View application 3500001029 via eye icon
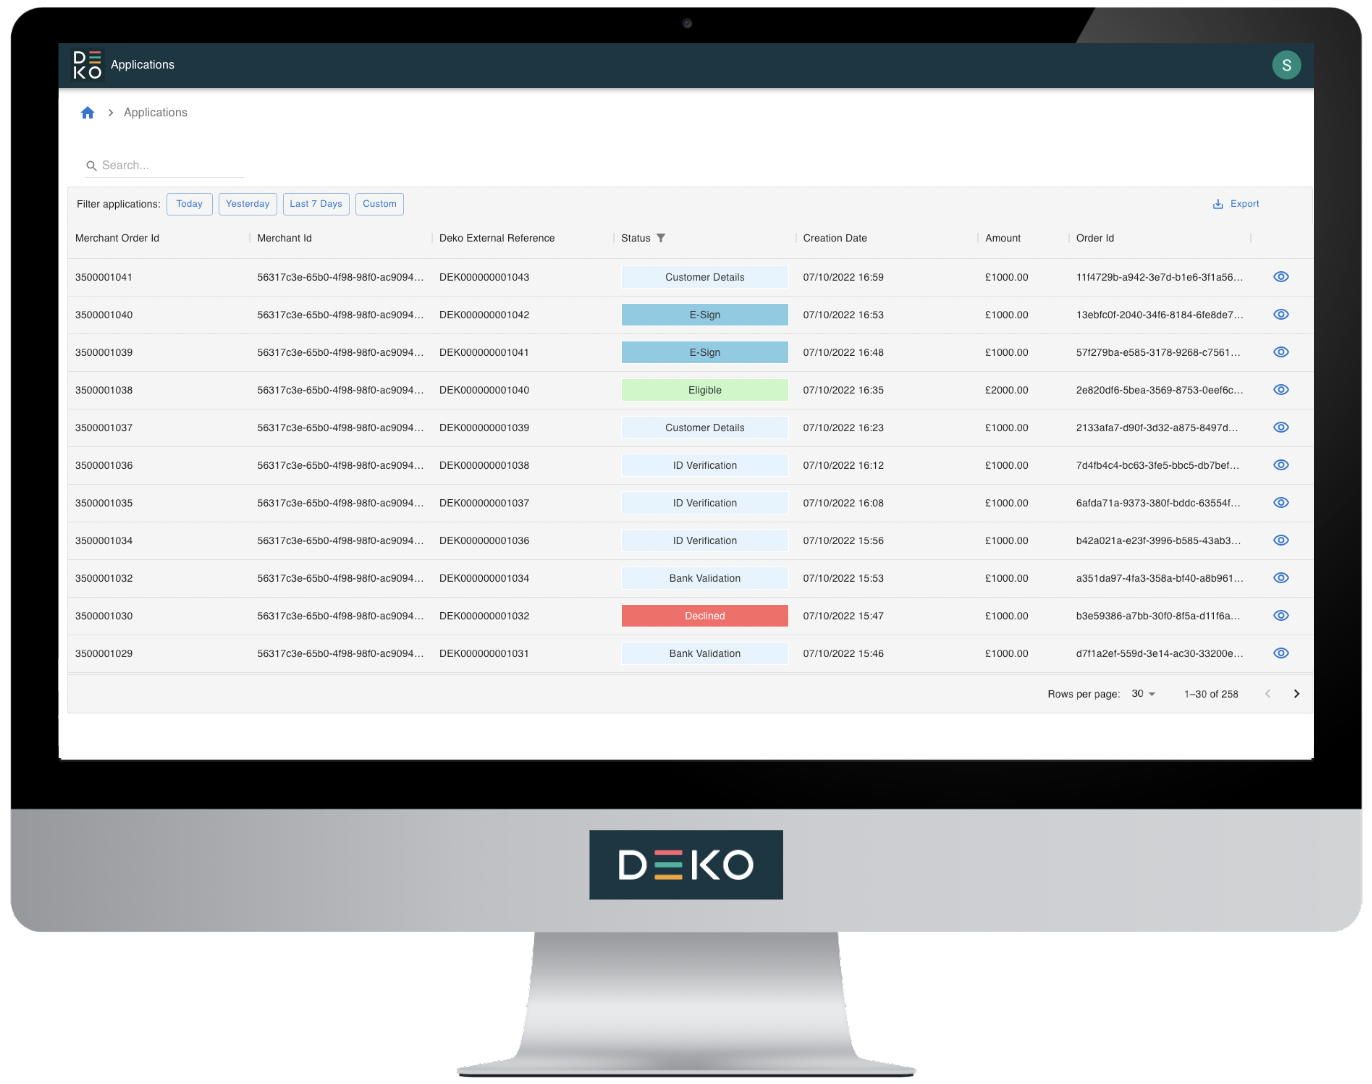This screenshot has width=1372, height=1084. [x=1281, y=653]
